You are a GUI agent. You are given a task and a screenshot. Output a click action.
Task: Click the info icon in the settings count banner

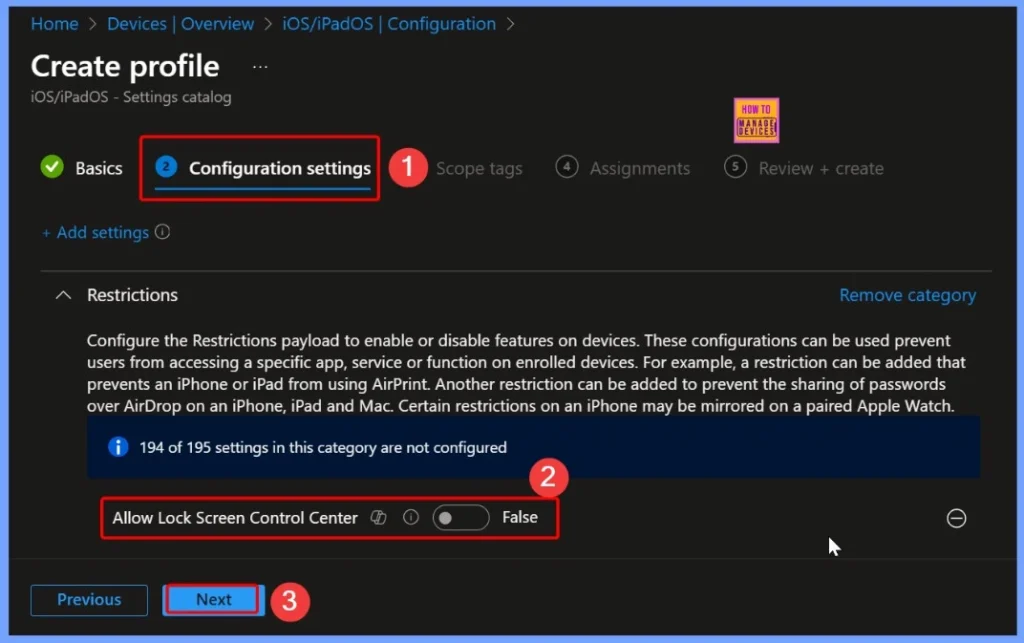[x=118, y=447]
